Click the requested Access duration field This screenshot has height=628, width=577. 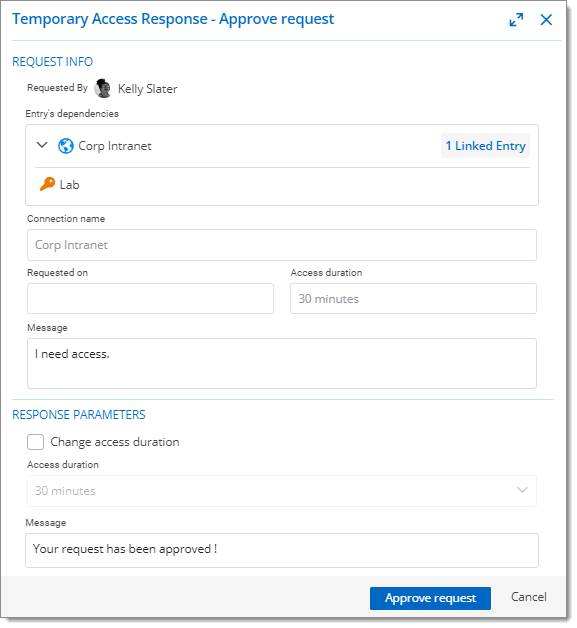coord(413,299)
